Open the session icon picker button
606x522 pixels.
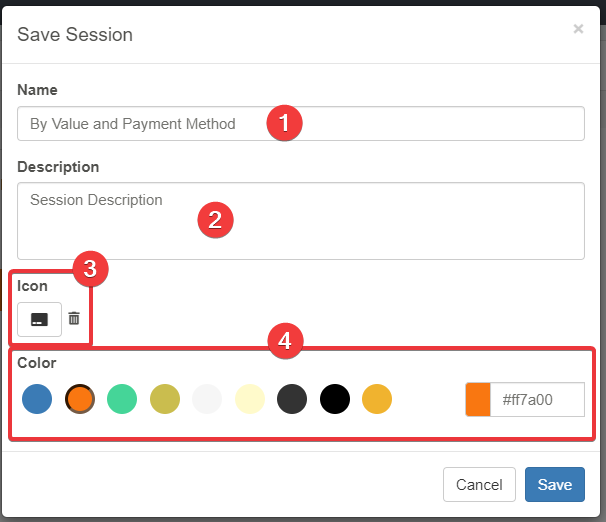point(39,319)
